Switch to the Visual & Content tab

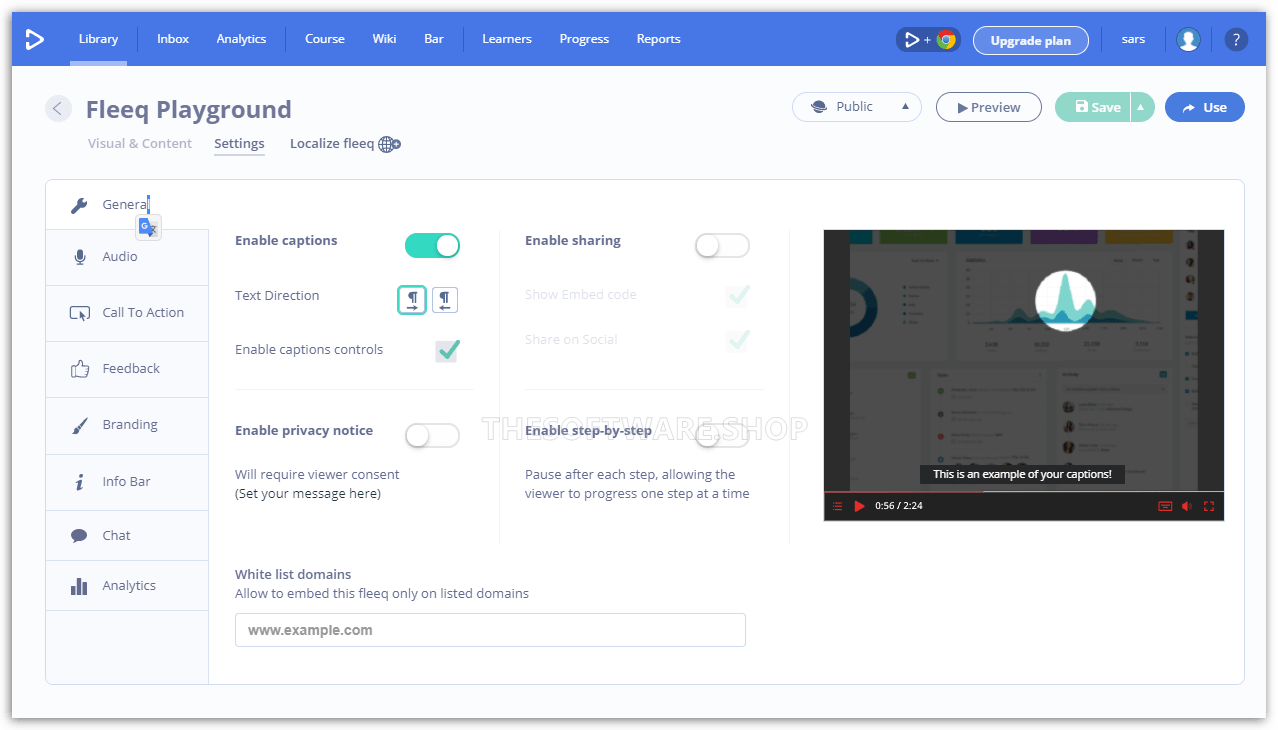coord(140,144)
